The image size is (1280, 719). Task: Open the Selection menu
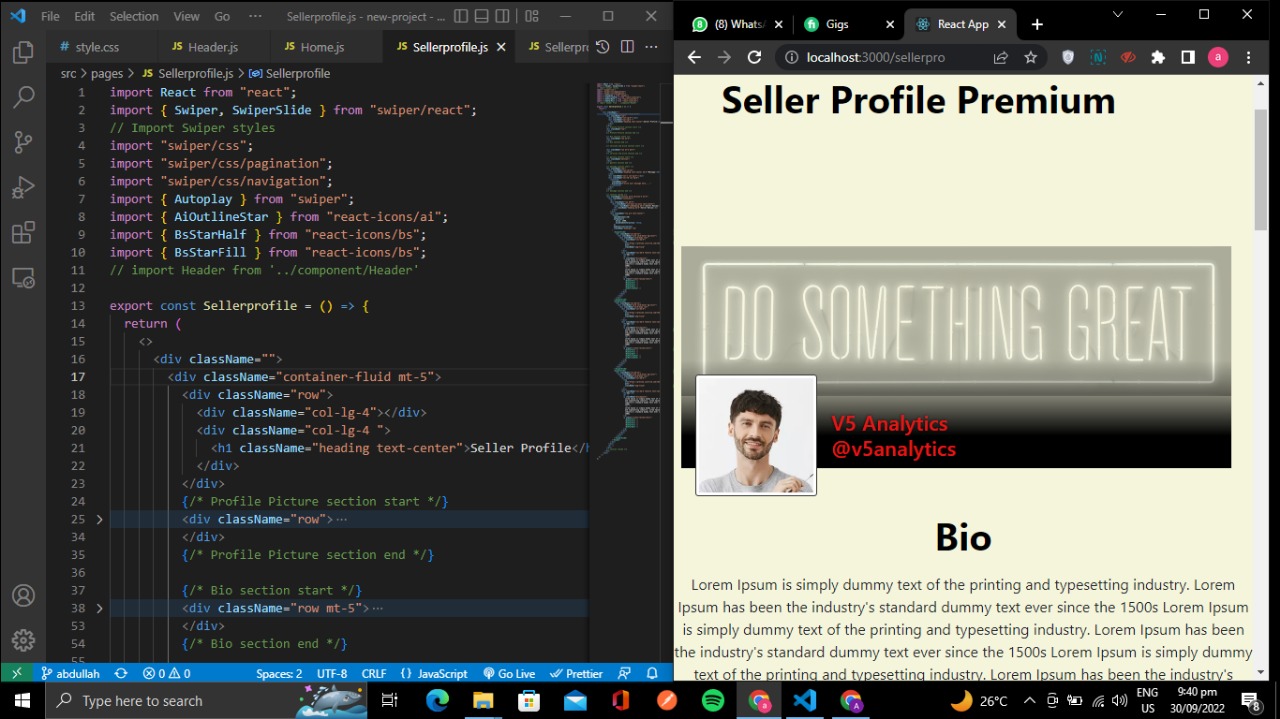[x=134, y=16]
